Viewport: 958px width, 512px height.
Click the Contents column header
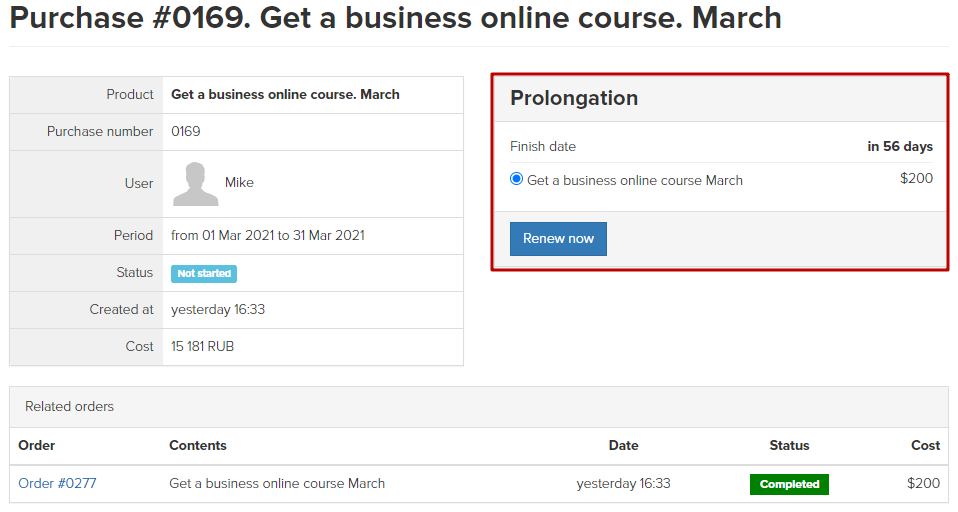197,445
